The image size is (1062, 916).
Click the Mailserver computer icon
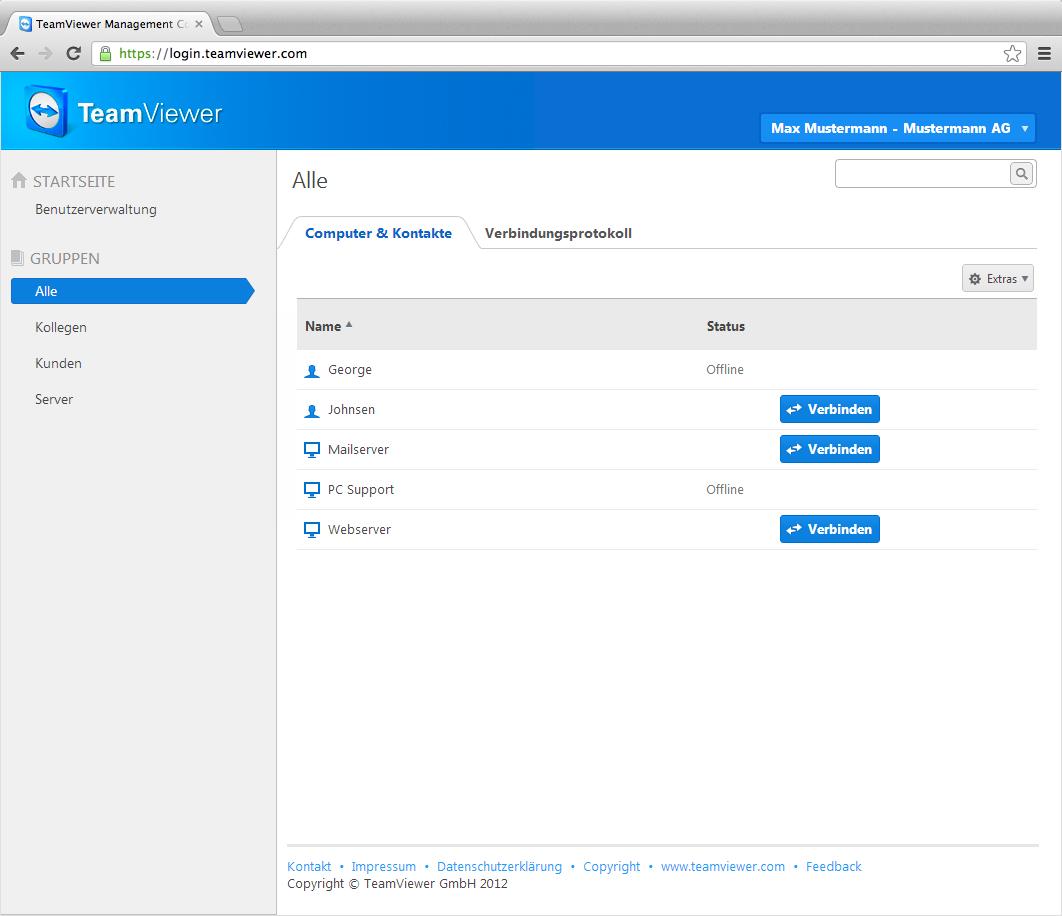pyautogui.click(x=312, y=450)
